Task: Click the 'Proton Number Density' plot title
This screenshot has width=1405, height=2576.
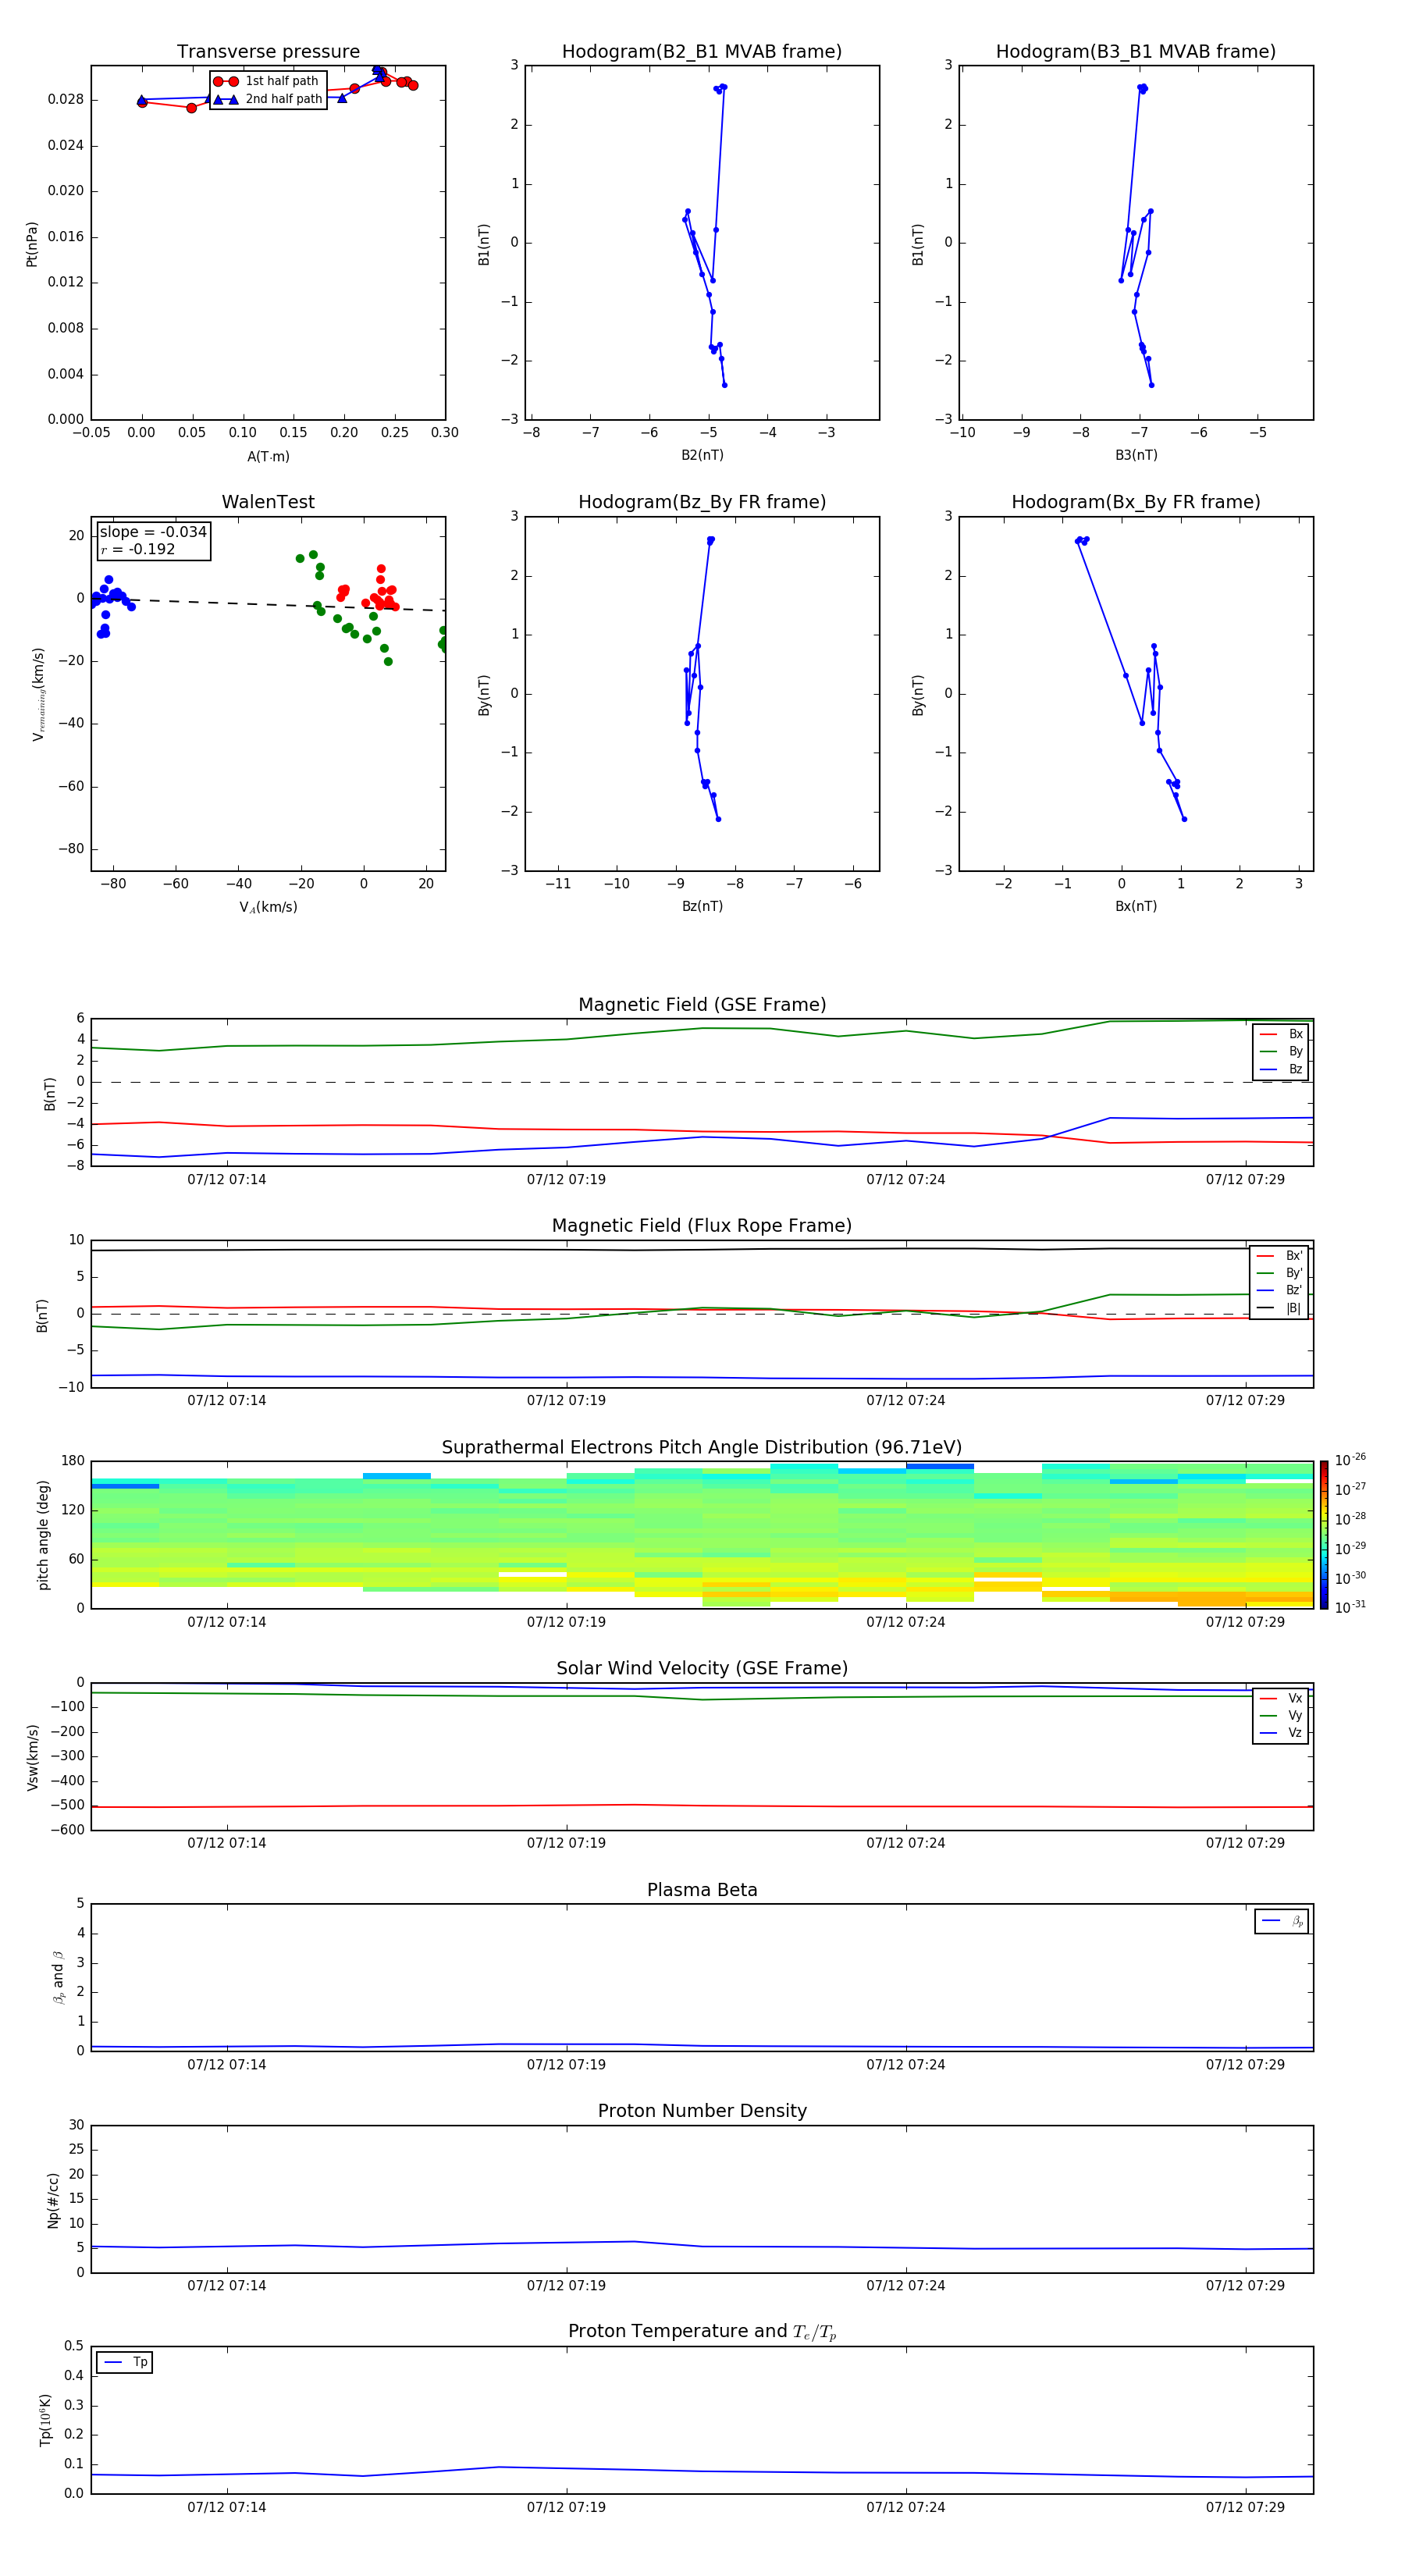Action: click(702, 2111)
